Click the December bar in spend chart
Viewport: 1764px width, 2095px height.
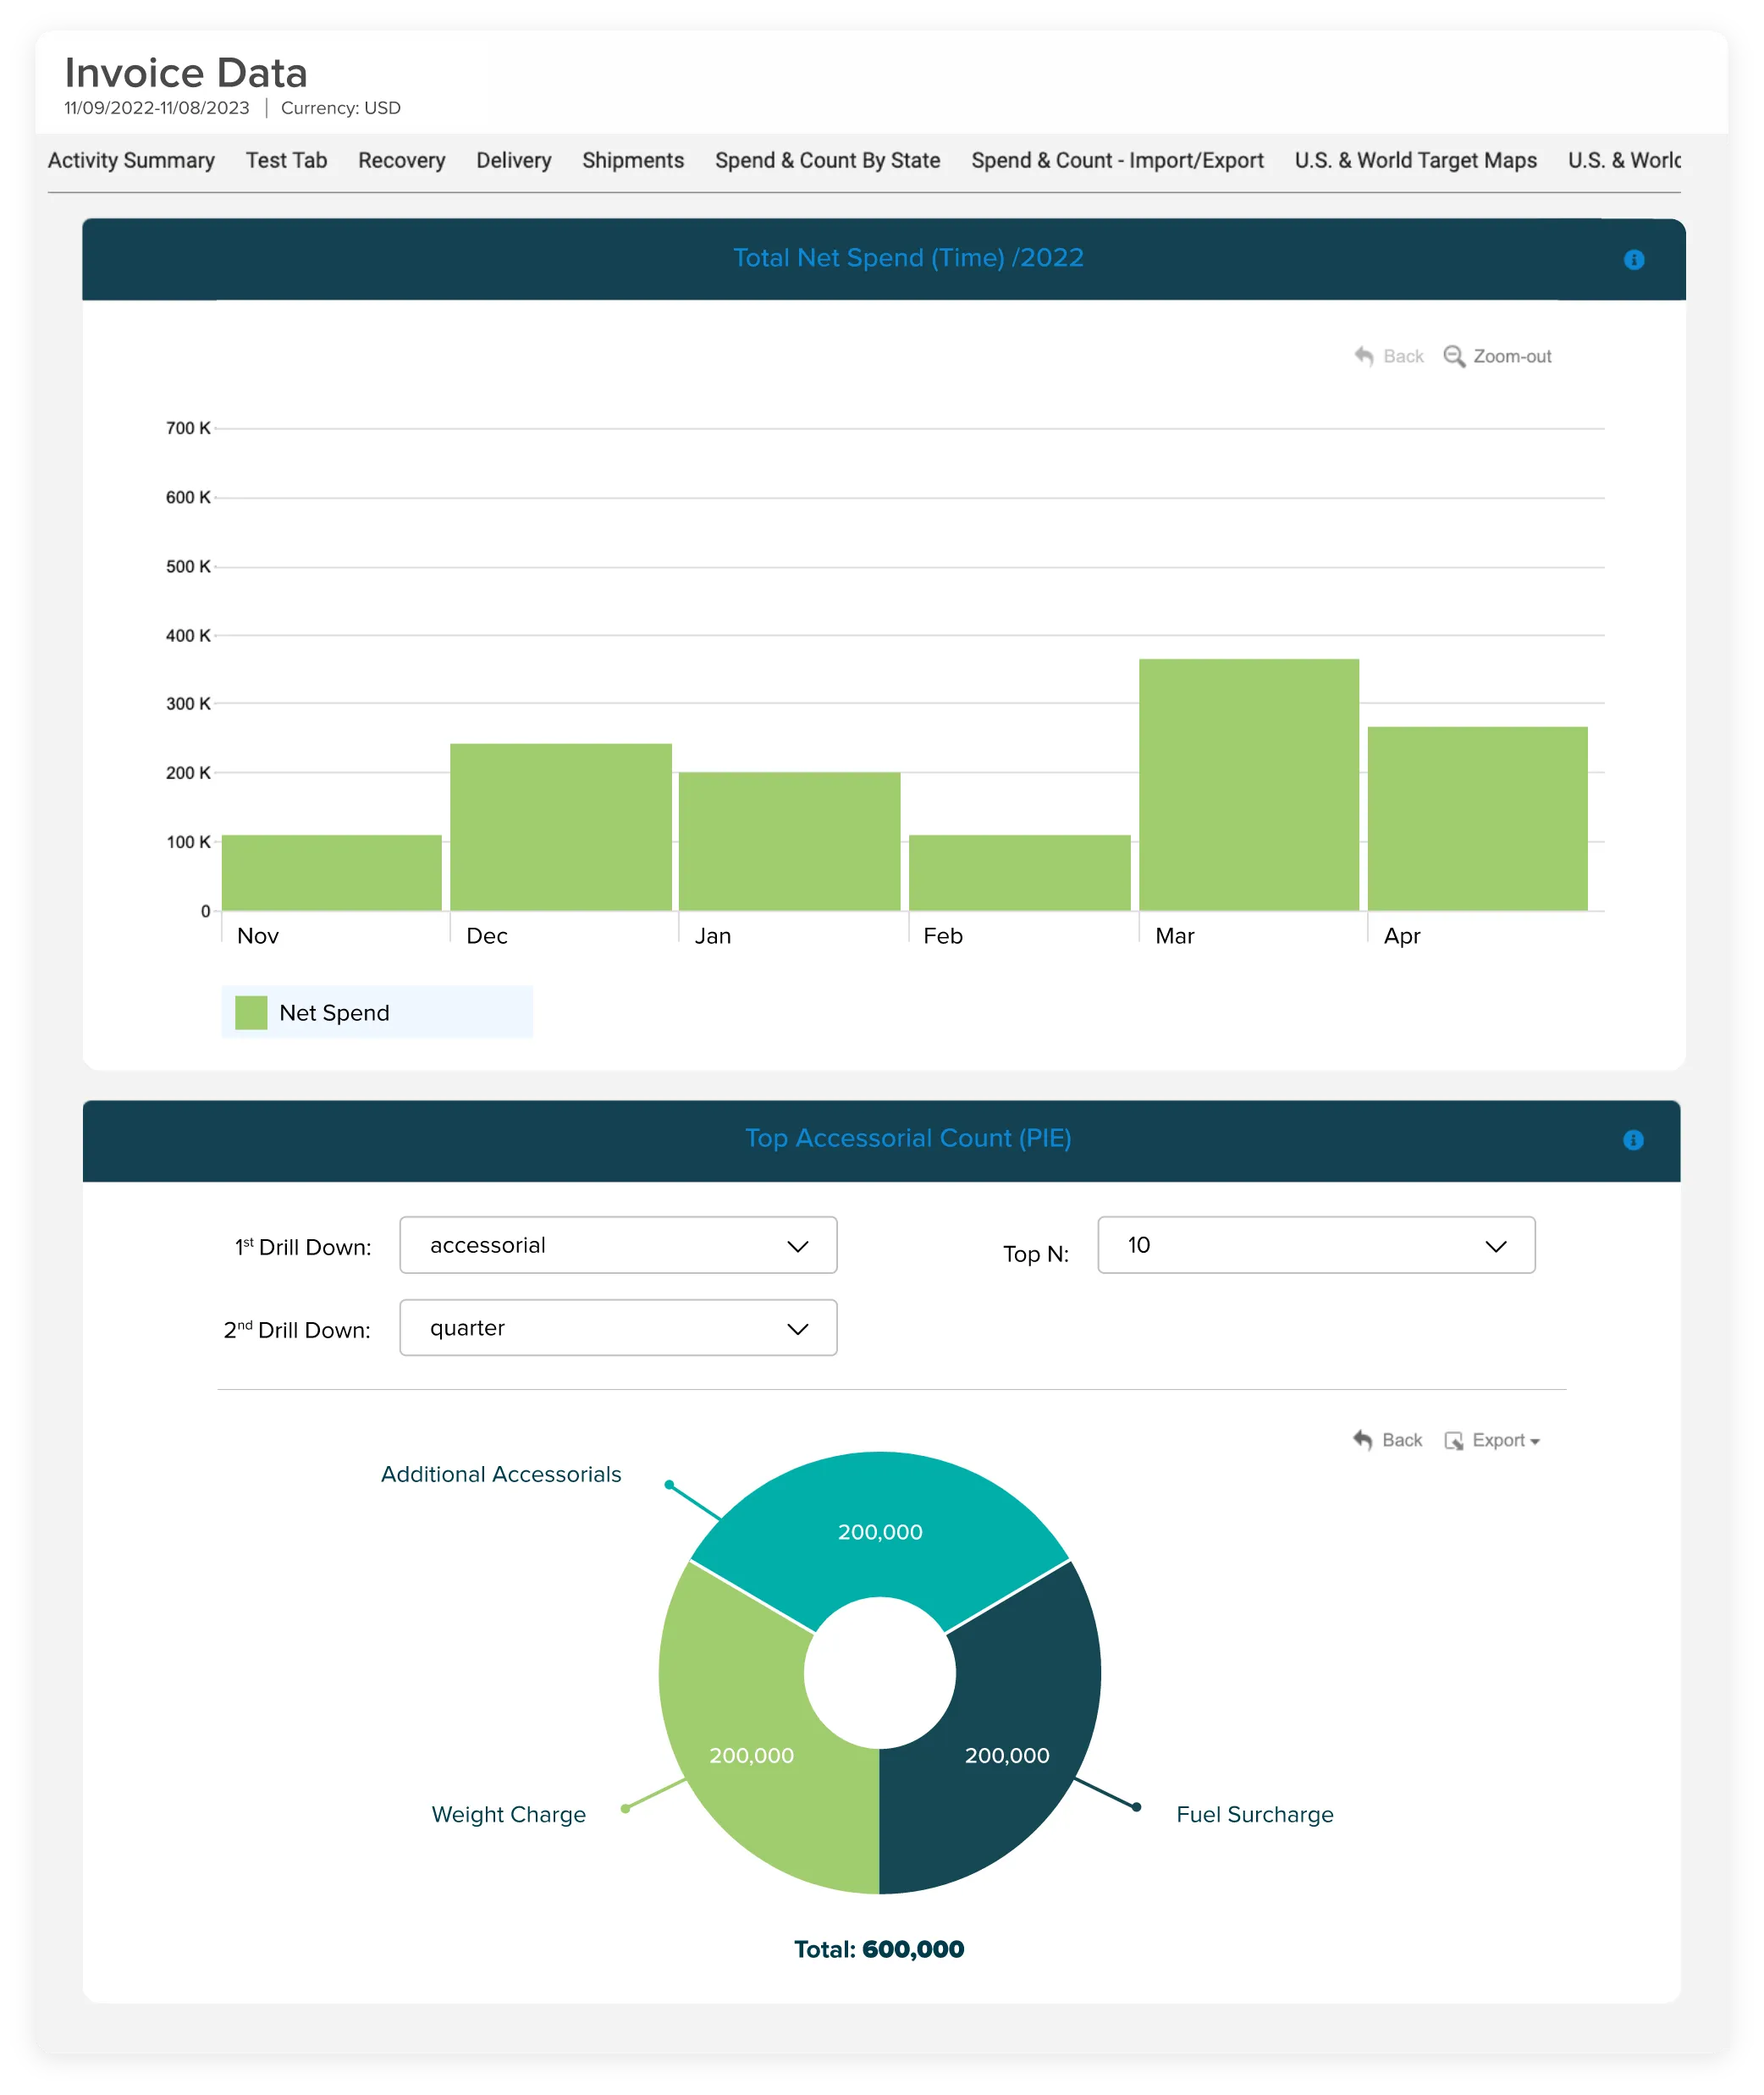560,827
